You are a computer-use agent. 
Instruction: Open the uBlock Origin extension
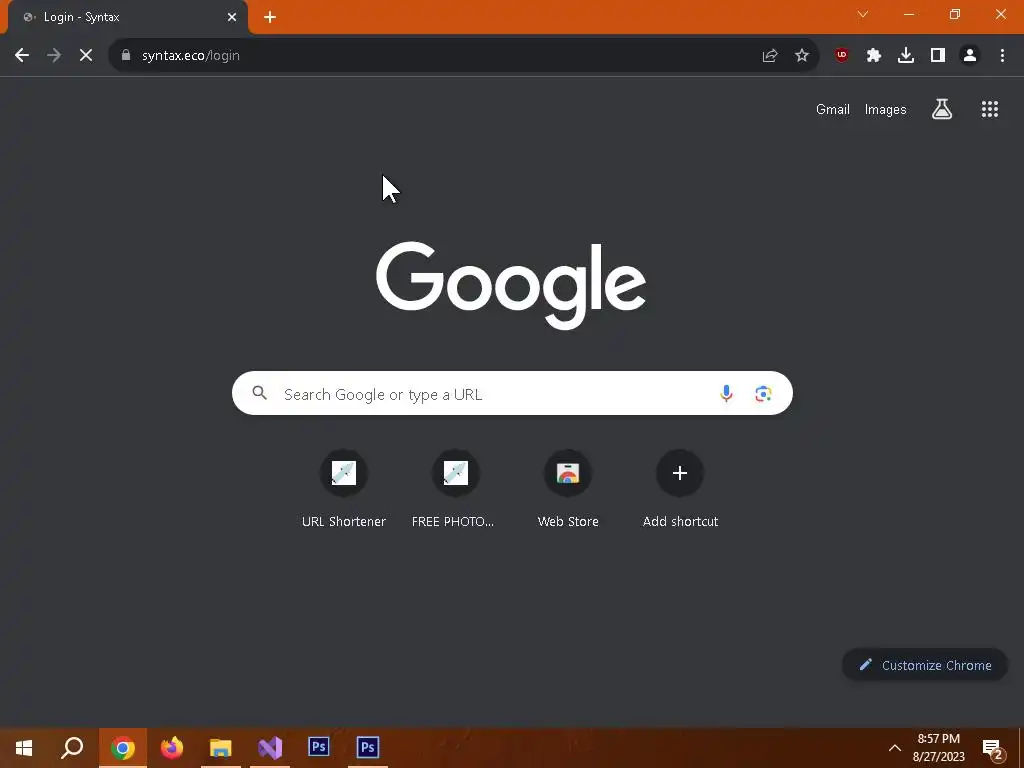pyautogui.click(x=842, y=56)
